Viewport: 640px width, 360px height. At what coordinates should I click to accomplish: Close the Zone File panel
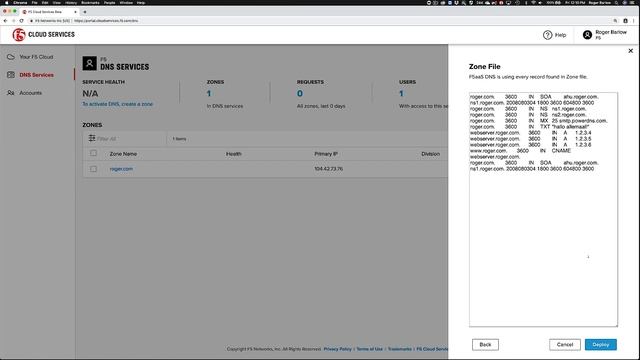click(630, 51)
